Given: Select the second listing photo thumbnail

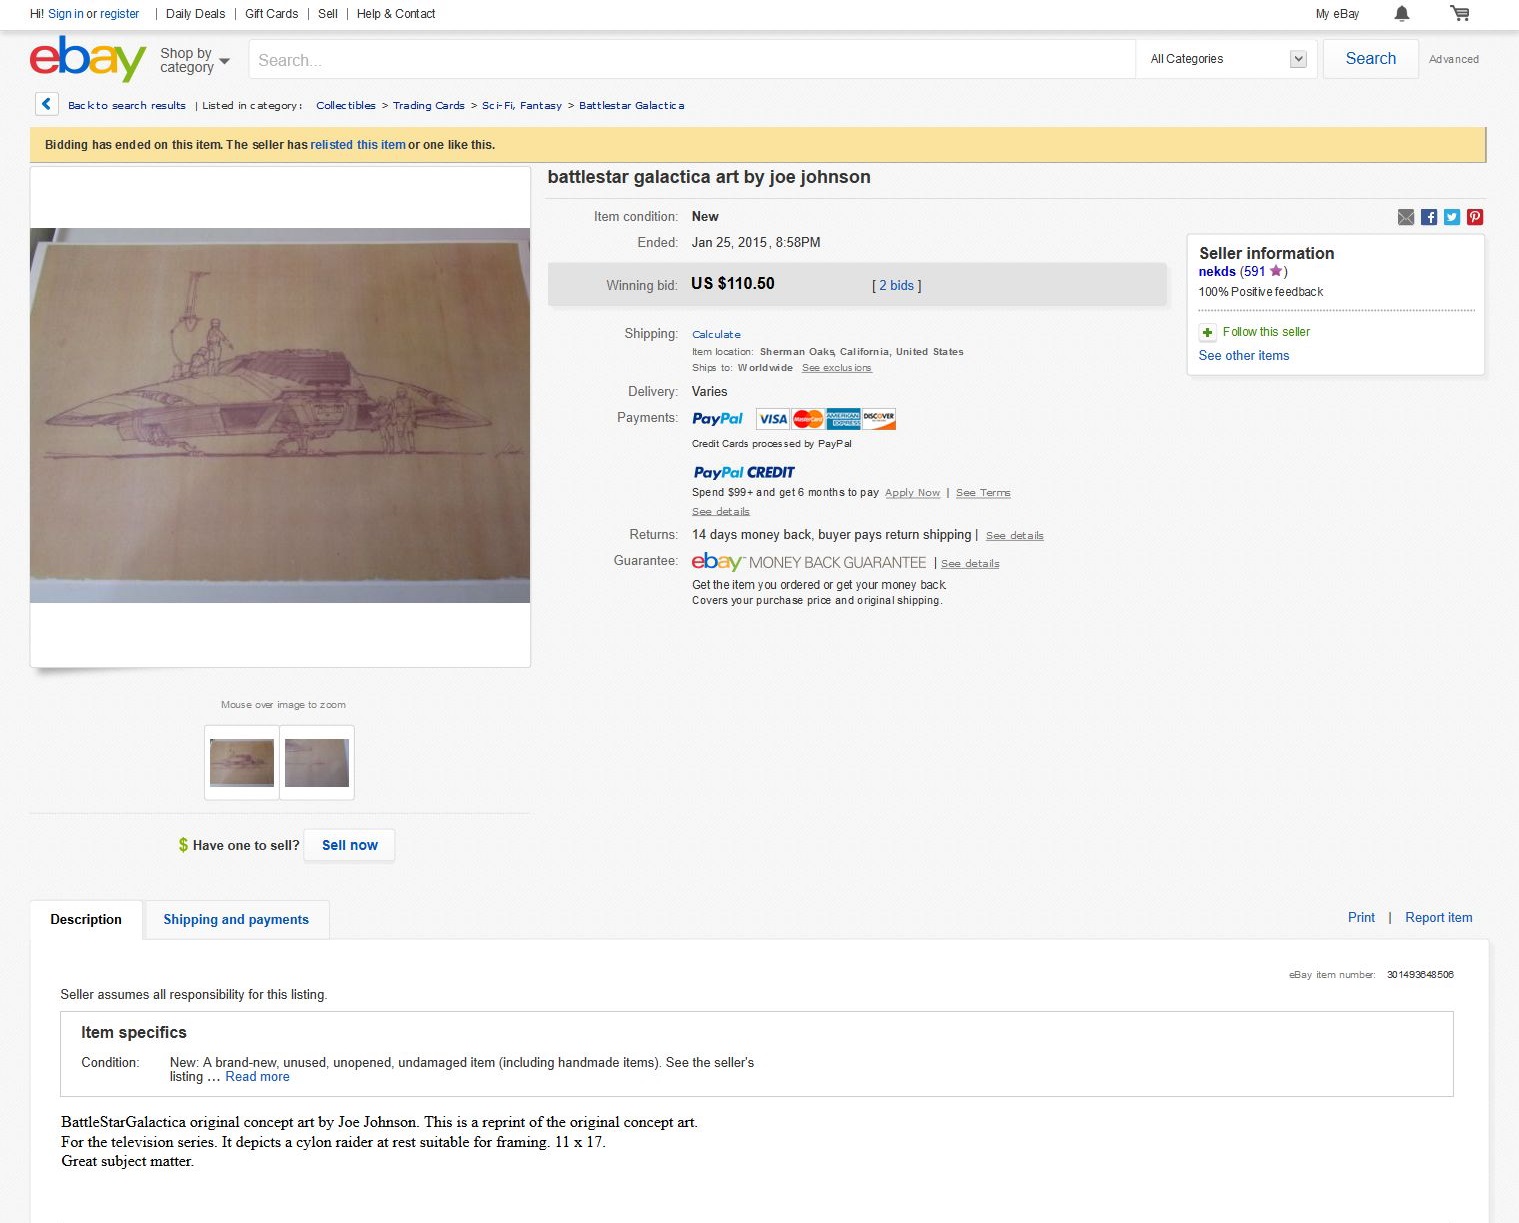Looking at the screenshot, I should [x=317, y=763].
